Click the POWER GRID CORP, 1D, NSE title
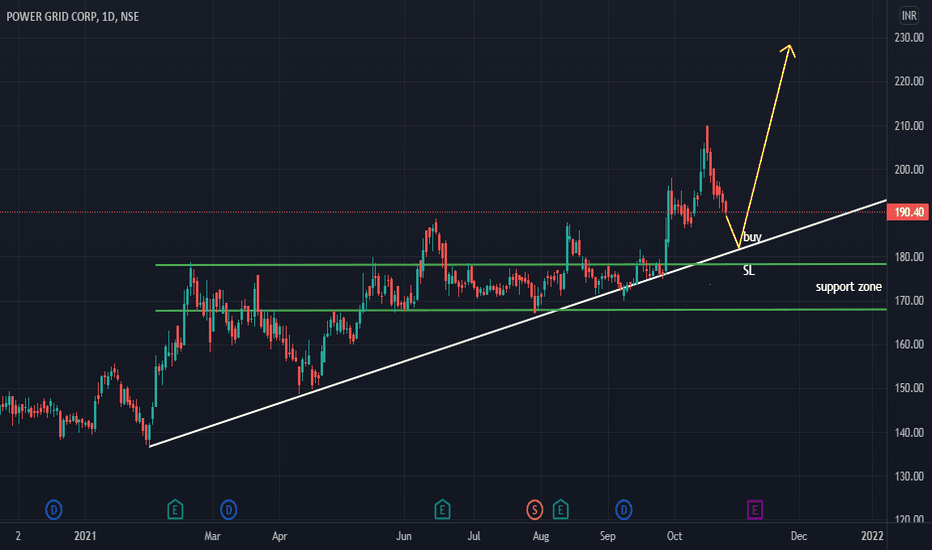 (x=73, y=17)
